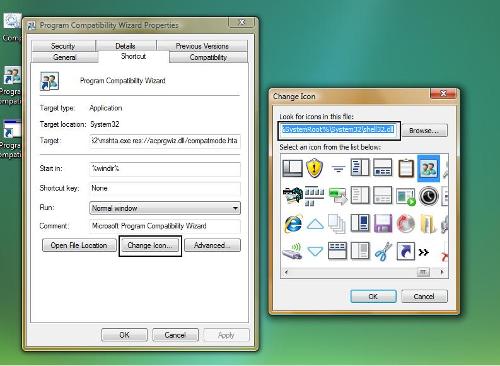Click the icon list horizontal scrollbar thumb

[423, 272]
